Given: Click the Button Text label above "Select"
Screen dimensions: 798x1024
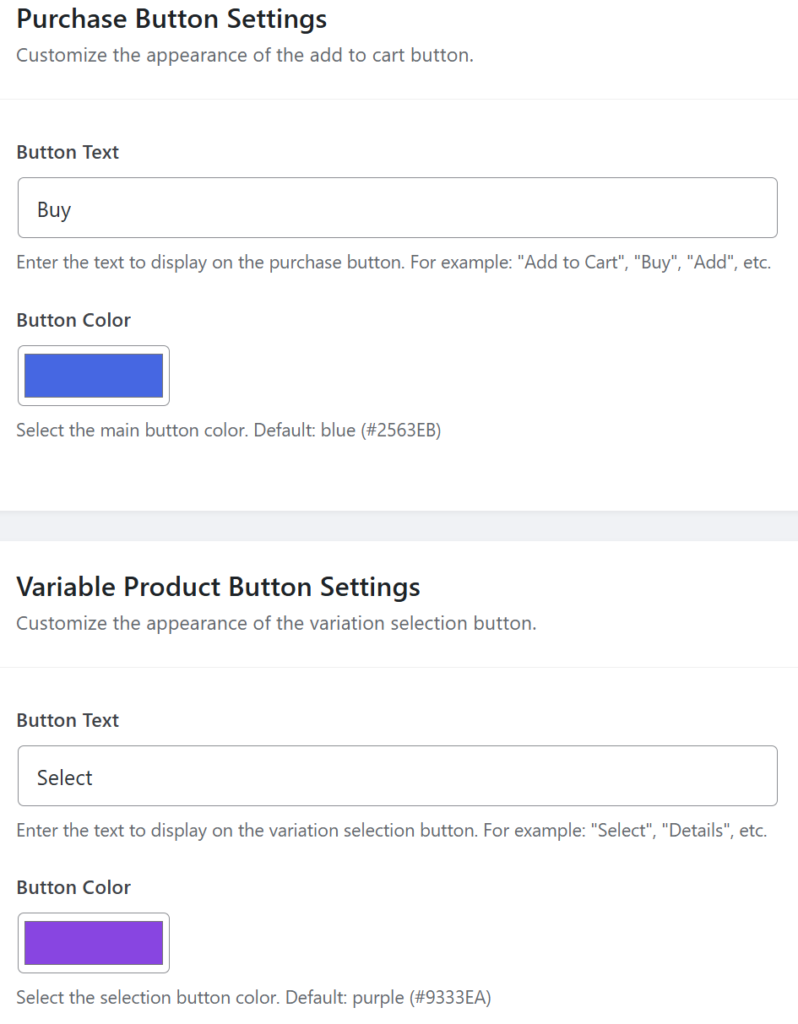Looking at the screenshot, I should (x=68, y=720).
